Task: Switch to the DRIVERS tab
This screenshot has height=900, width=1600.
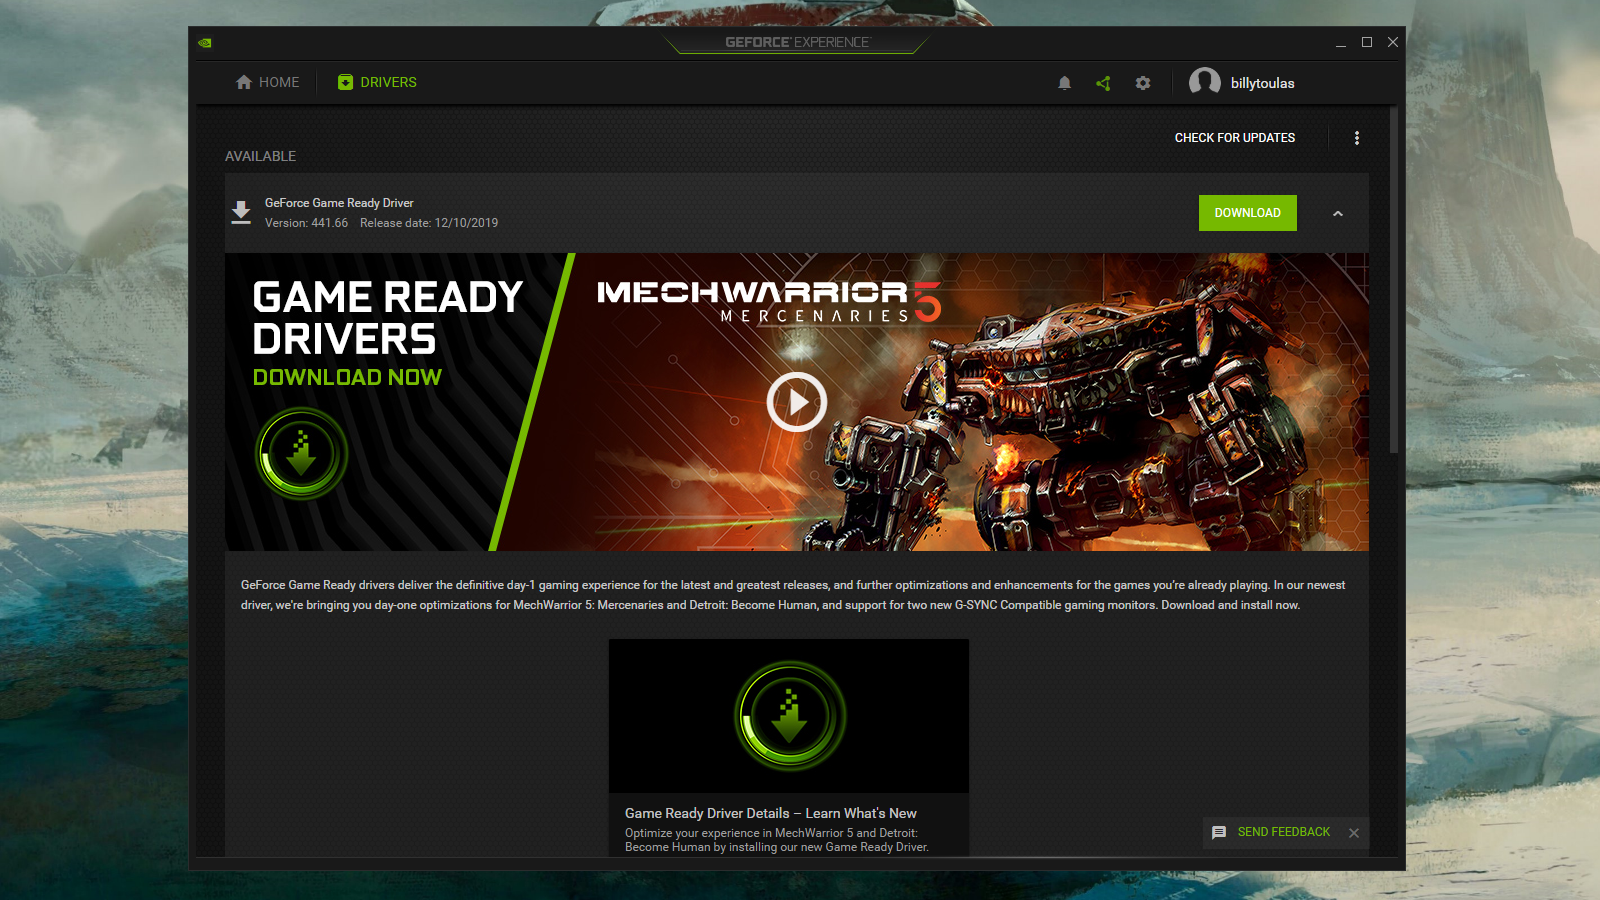Action: click(x=377, y=82)
